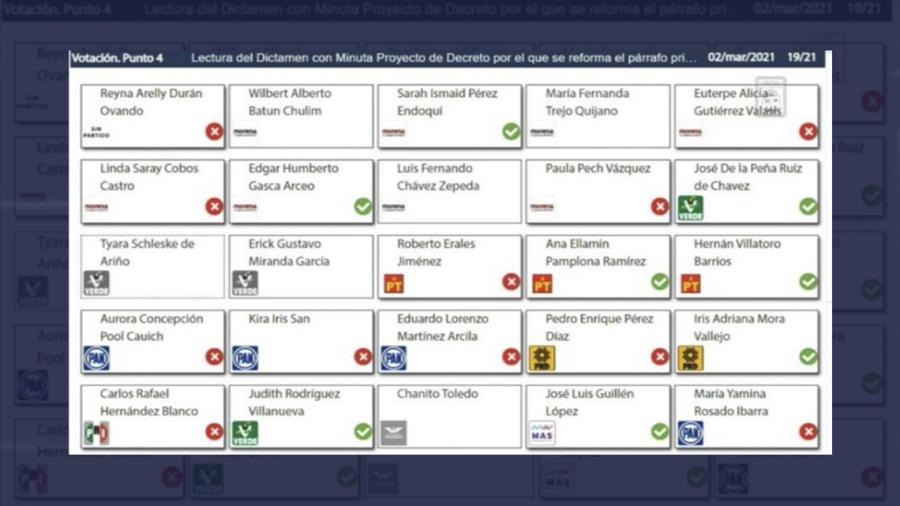Click the 19/21 vote counter
900x506 pixels.
point(801,59)
